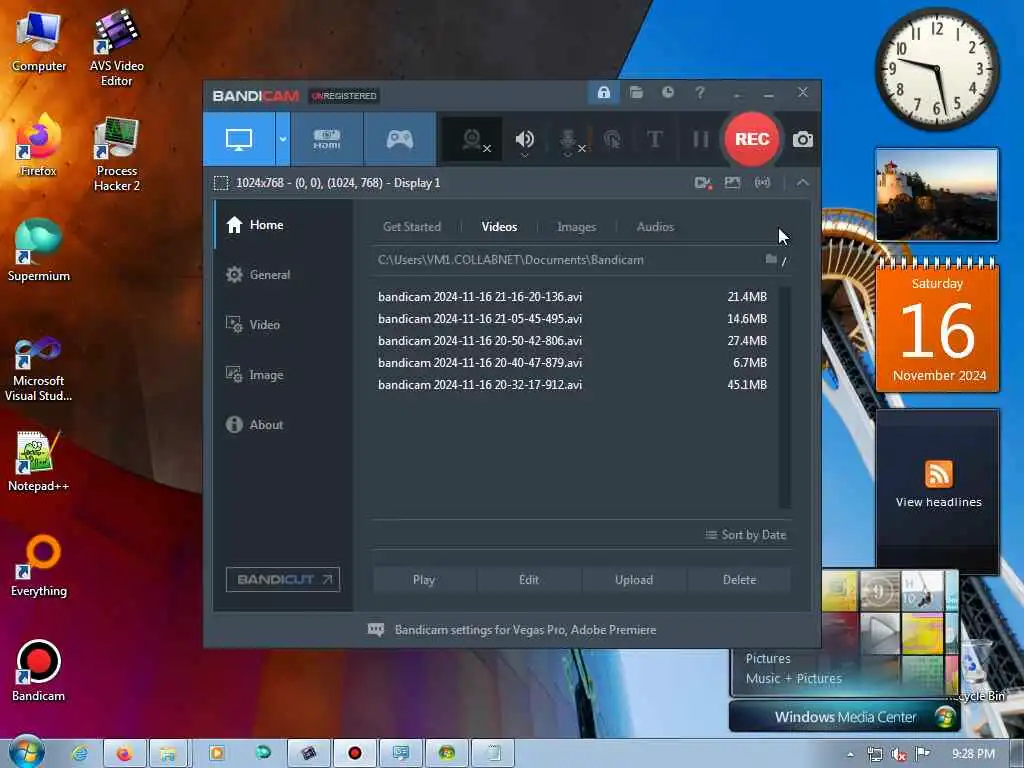The height and width of the screenshot is (768, 1024).
Task: Click the volume icon in system tray
Action: pos(899,754)
